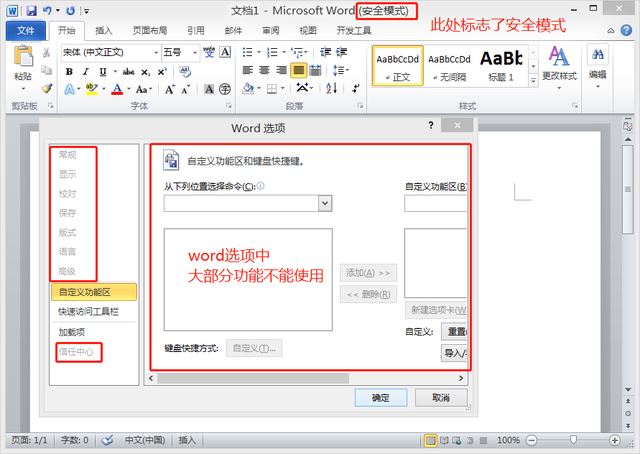Click the 取消 Cancel button
Viewport: 640px width, 454px height.
[441, 398]
